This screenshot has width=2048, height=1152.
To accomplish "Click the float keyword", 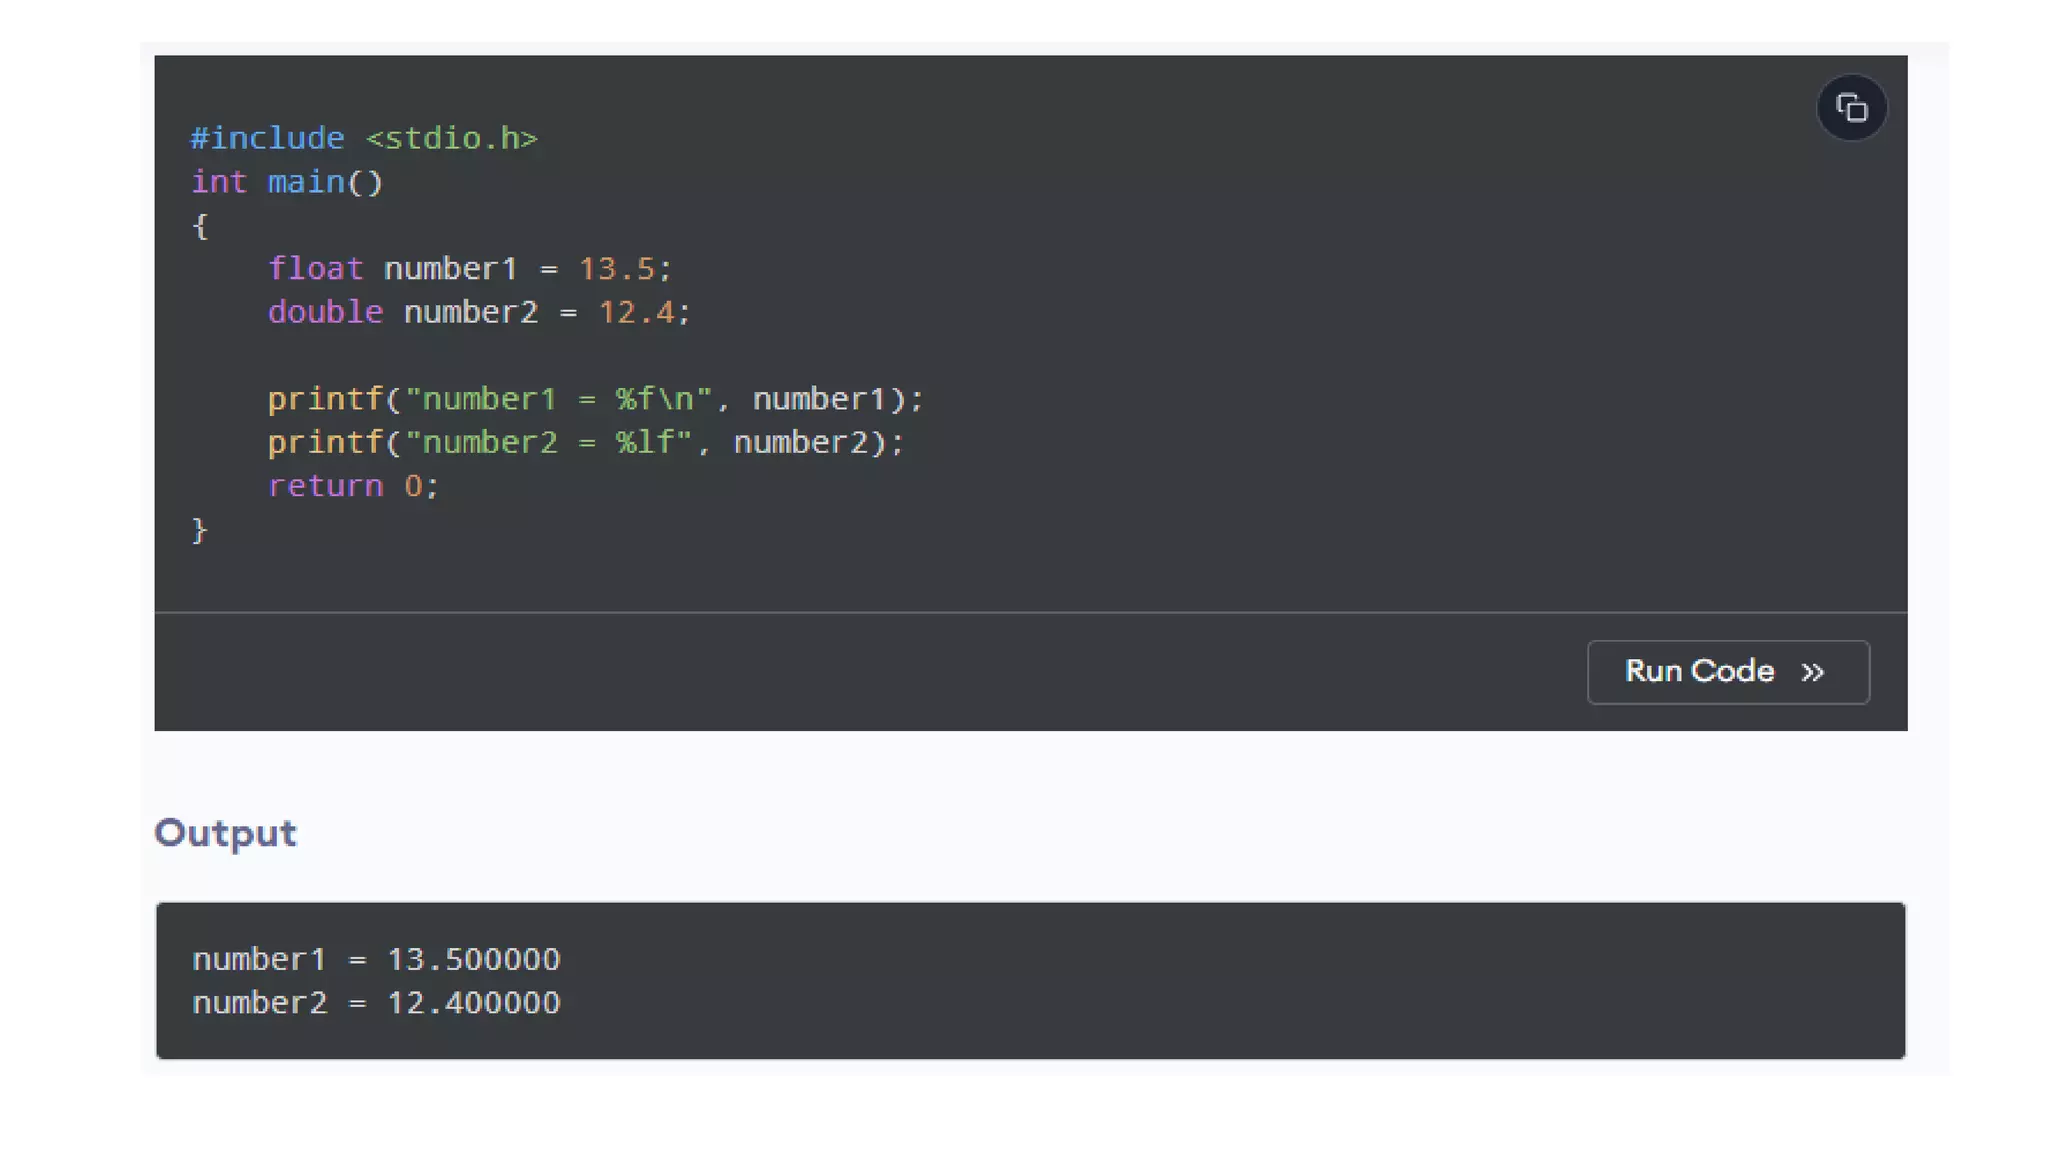I will click(x=315, y=269).
